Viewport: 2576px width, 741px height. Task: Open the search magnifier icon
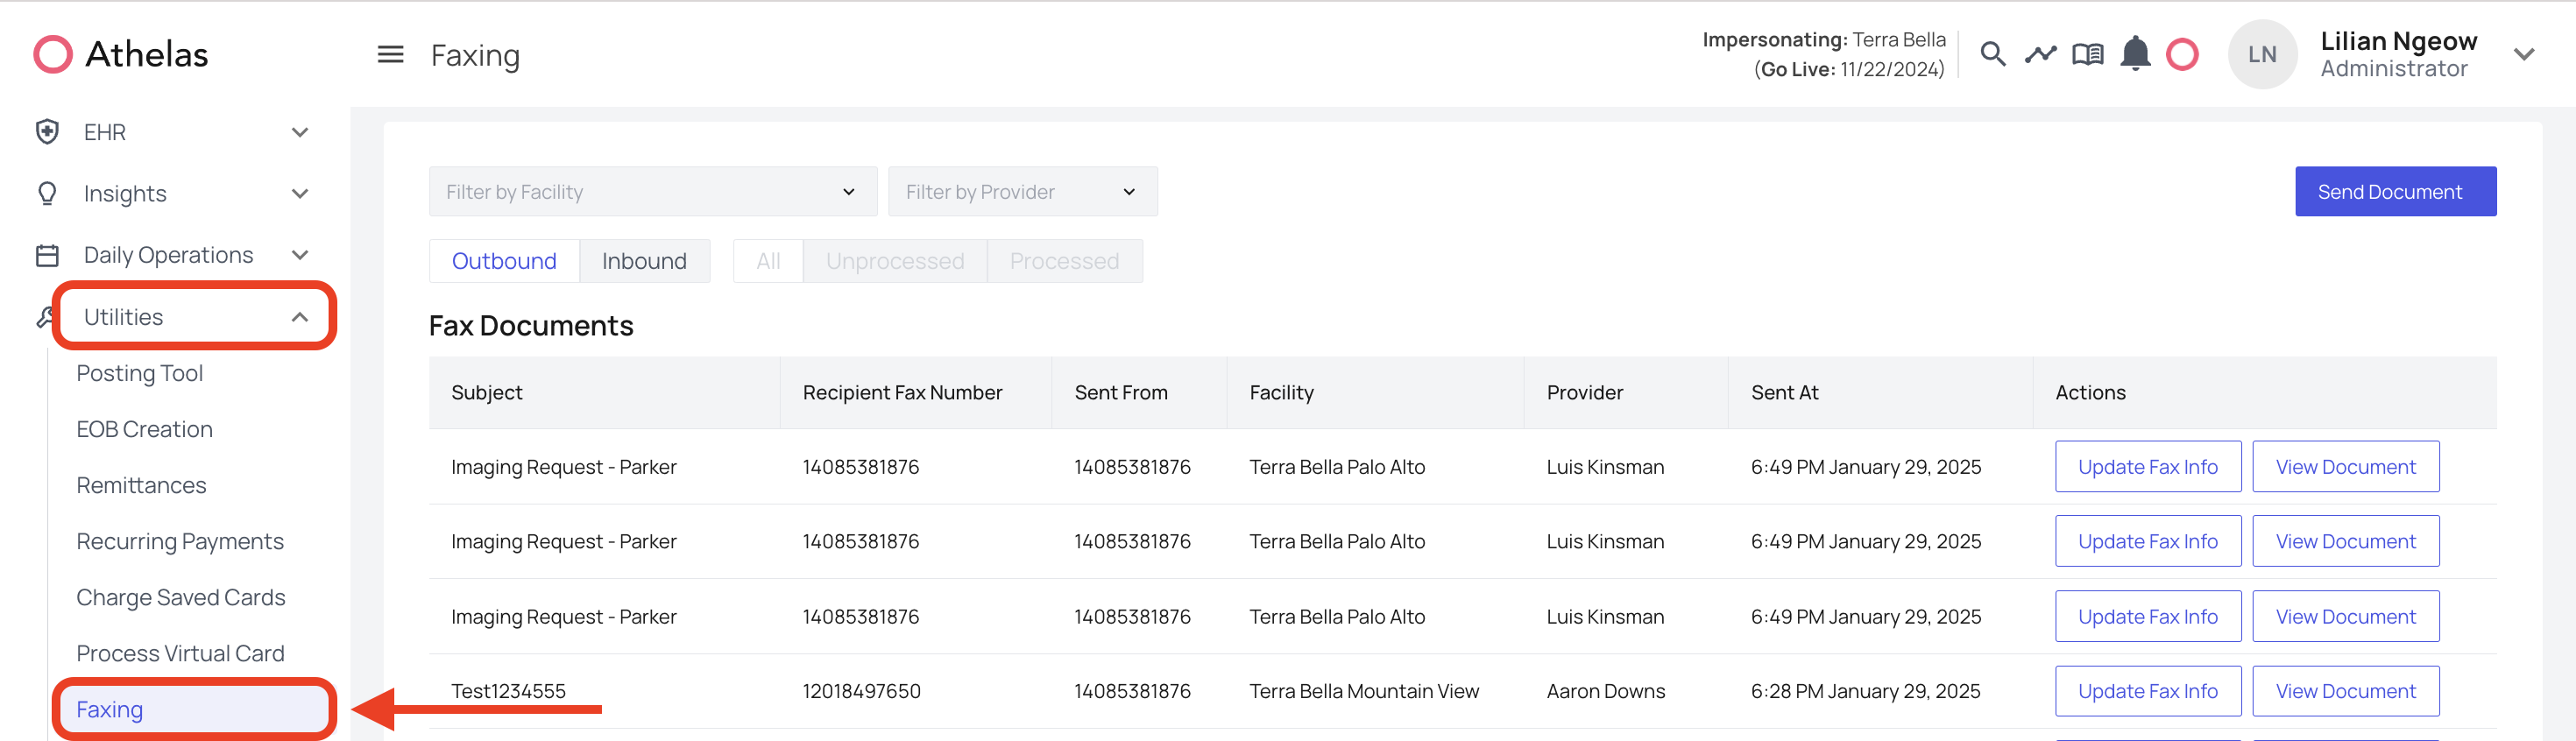1992,54
